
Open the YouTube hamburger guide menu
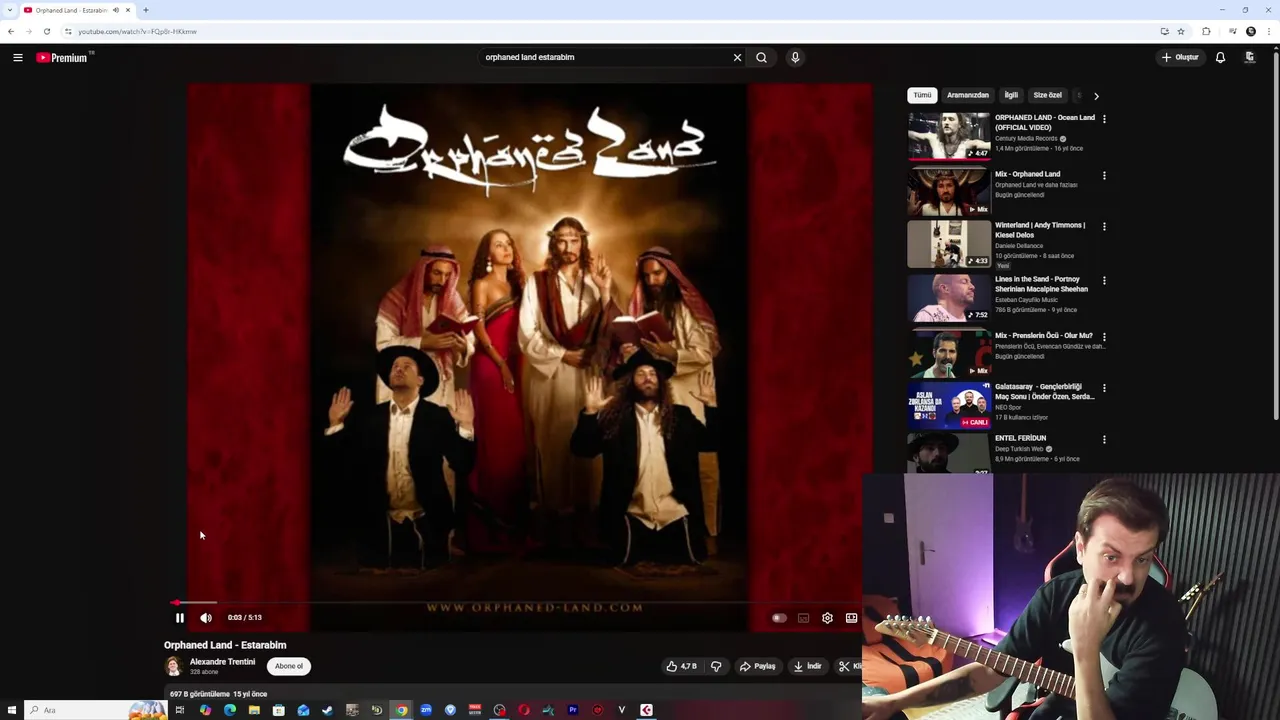pos(18,58)
